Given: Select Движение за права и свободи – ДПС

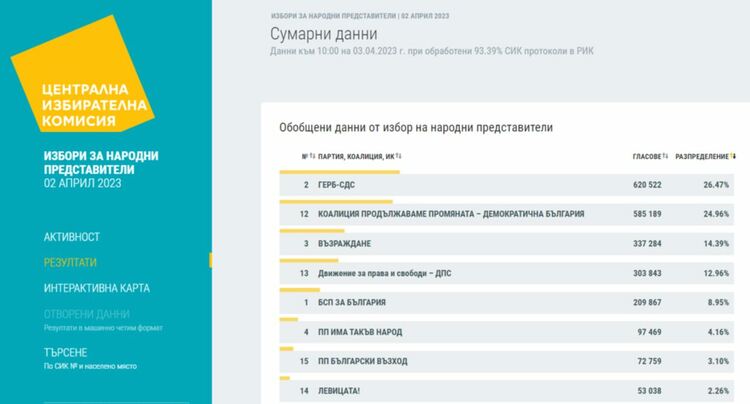Looking at the screenshot, I should click(507, 273).
